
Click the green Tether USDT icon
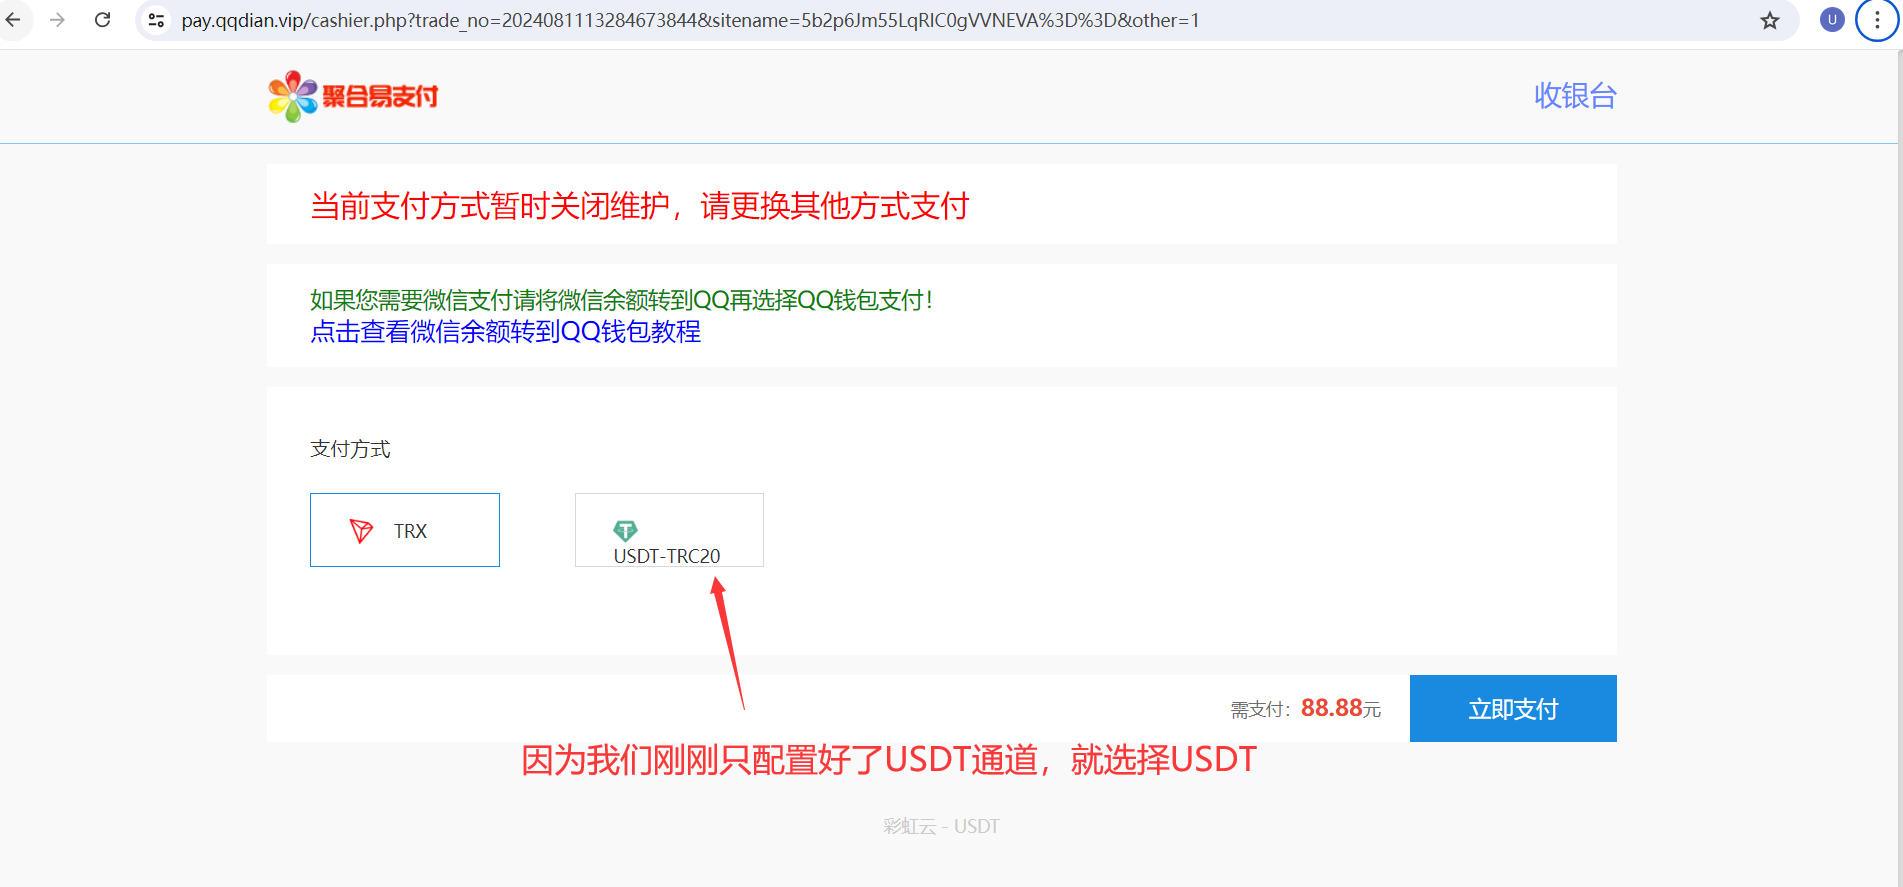click(x=625, y=531)
